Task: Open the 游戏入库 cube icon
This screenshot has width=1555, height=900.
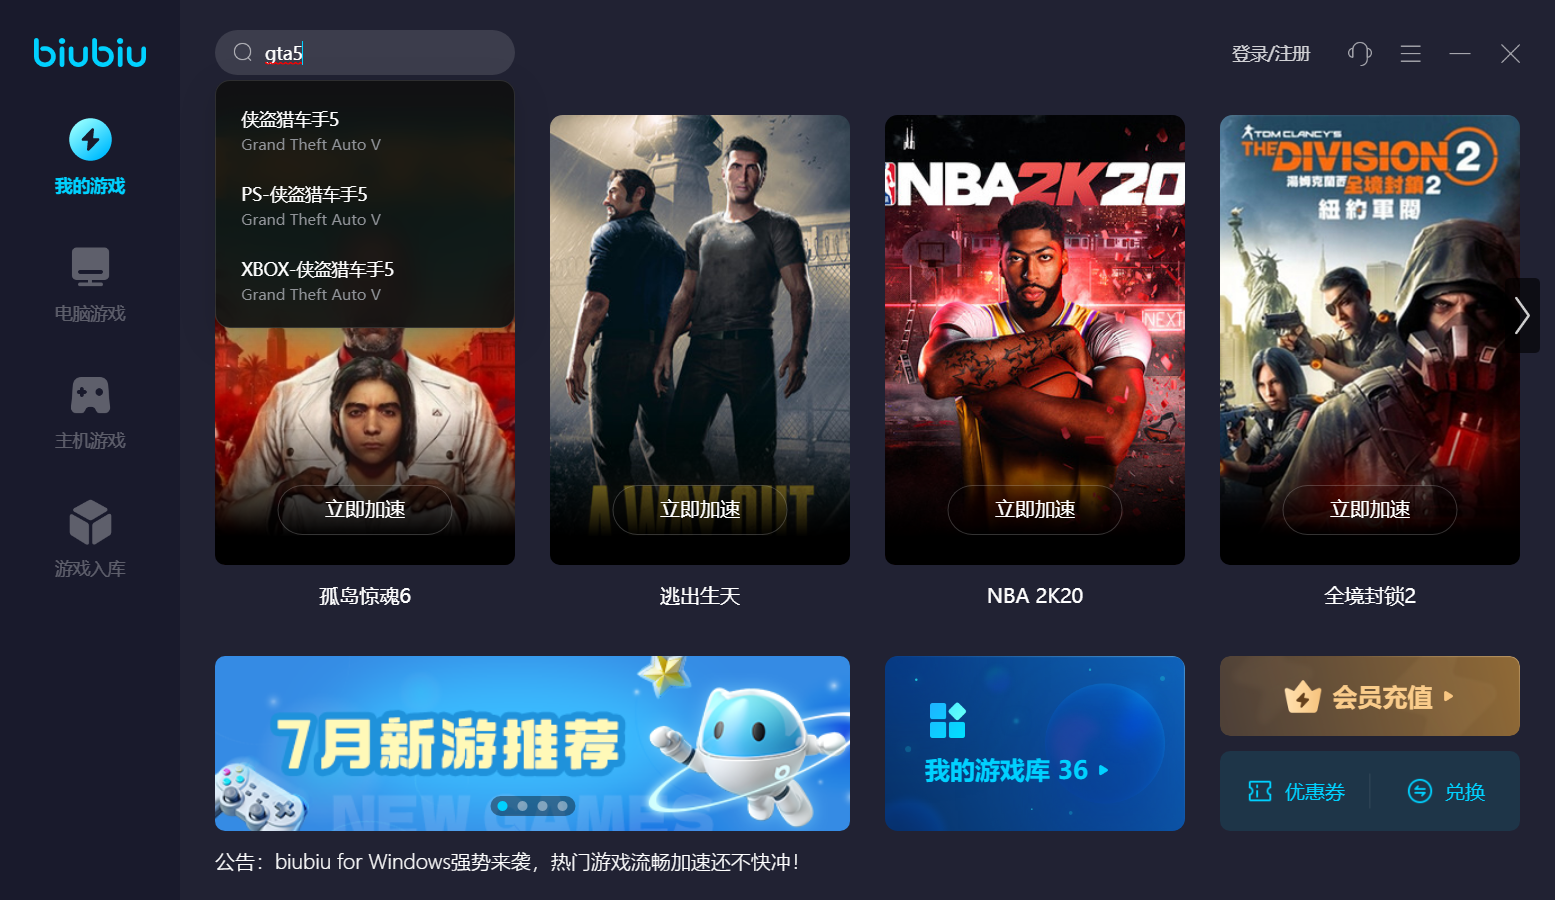Action: pos(90,522)
